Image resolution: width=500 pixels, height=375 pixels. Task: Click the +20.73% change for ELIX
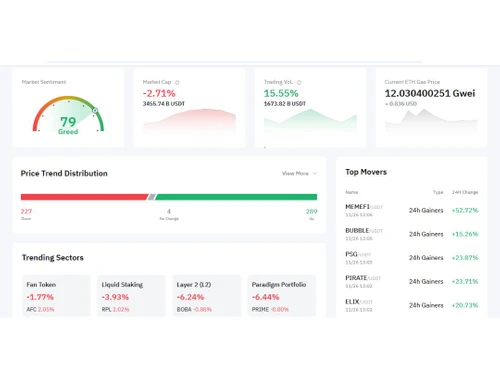click(465, 305)
